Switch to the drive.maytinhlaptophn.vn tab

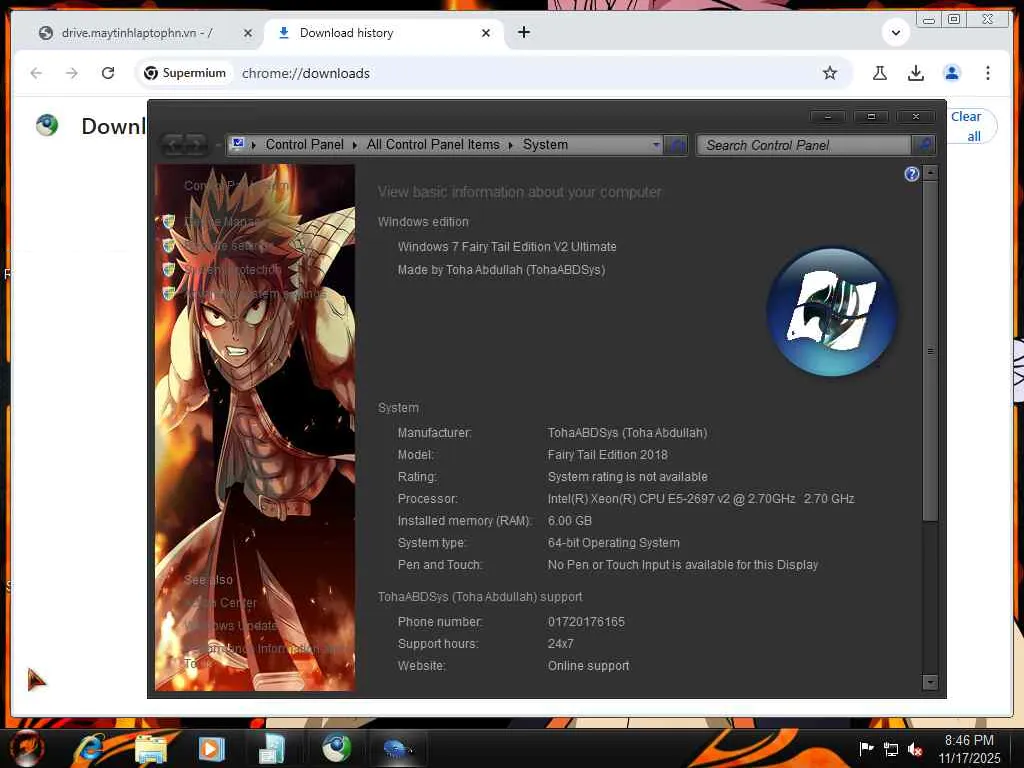point(137,33)
